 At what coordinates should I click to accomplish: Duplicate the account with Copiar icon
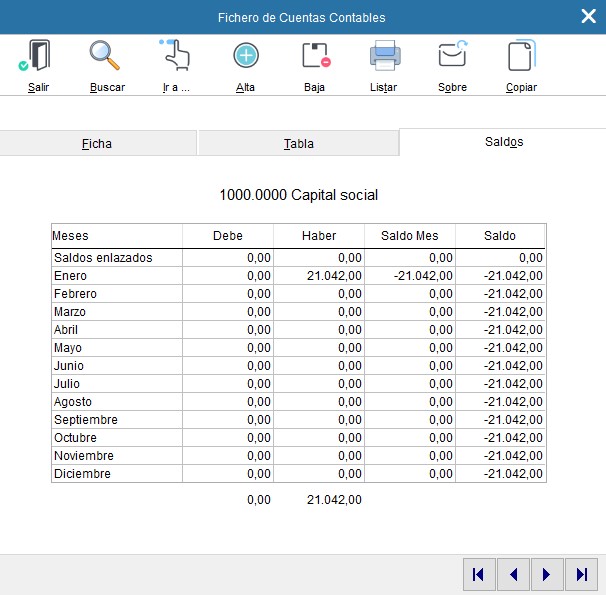click(522, 57)
